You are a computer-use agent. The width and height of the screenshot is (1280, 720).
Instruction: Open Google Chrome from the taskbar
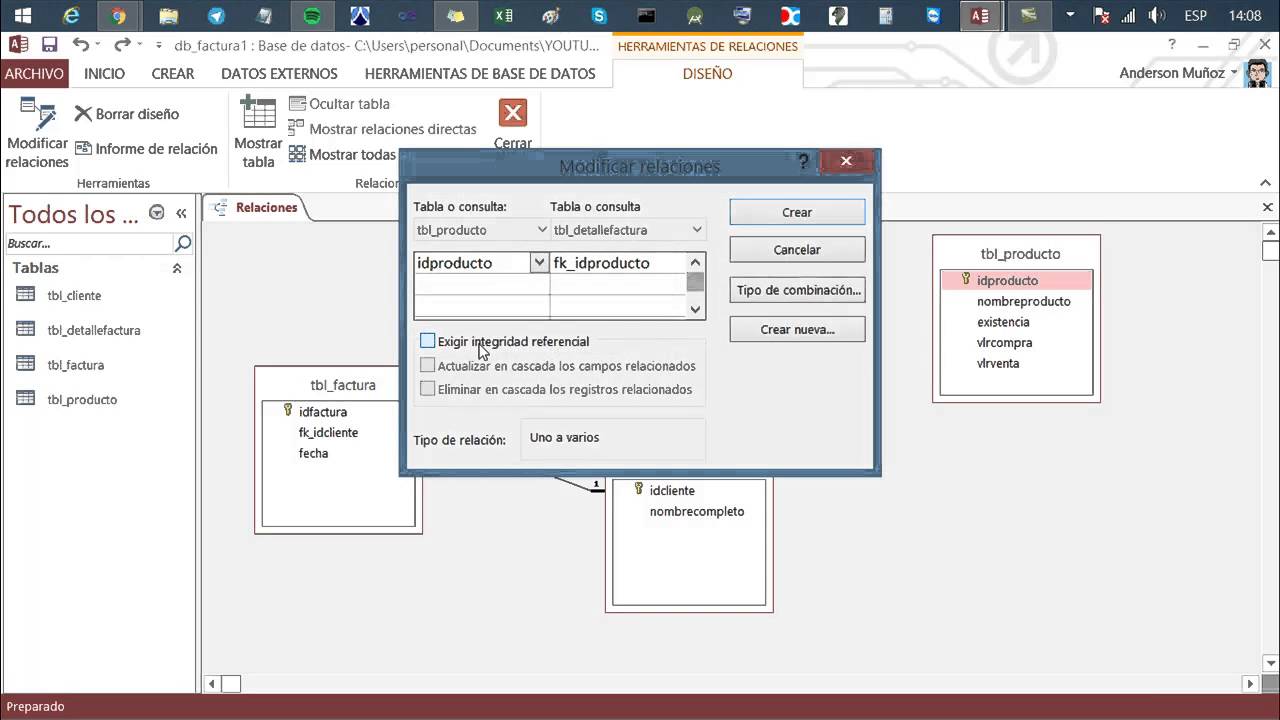[x=119, y=15]
